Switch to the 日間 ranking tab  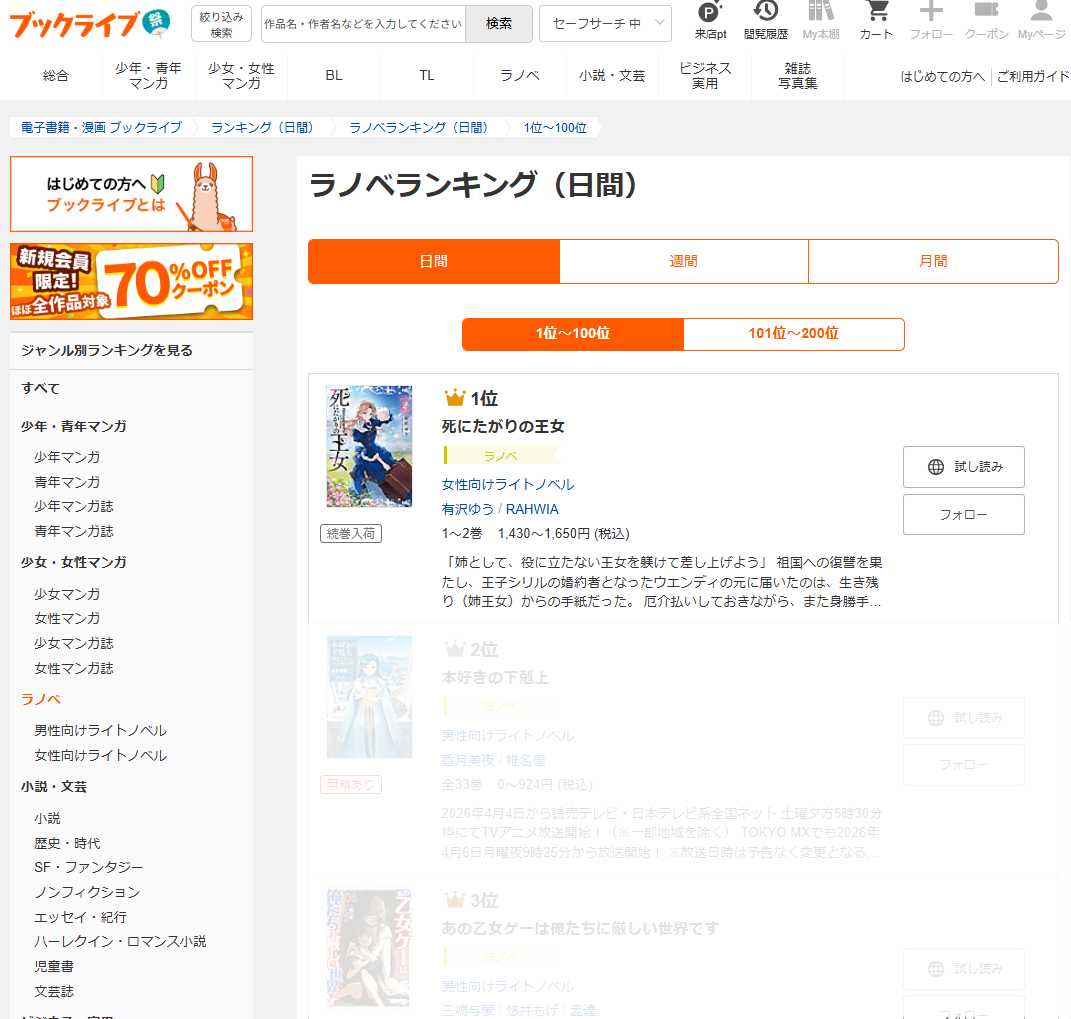[x=434, y=262]
